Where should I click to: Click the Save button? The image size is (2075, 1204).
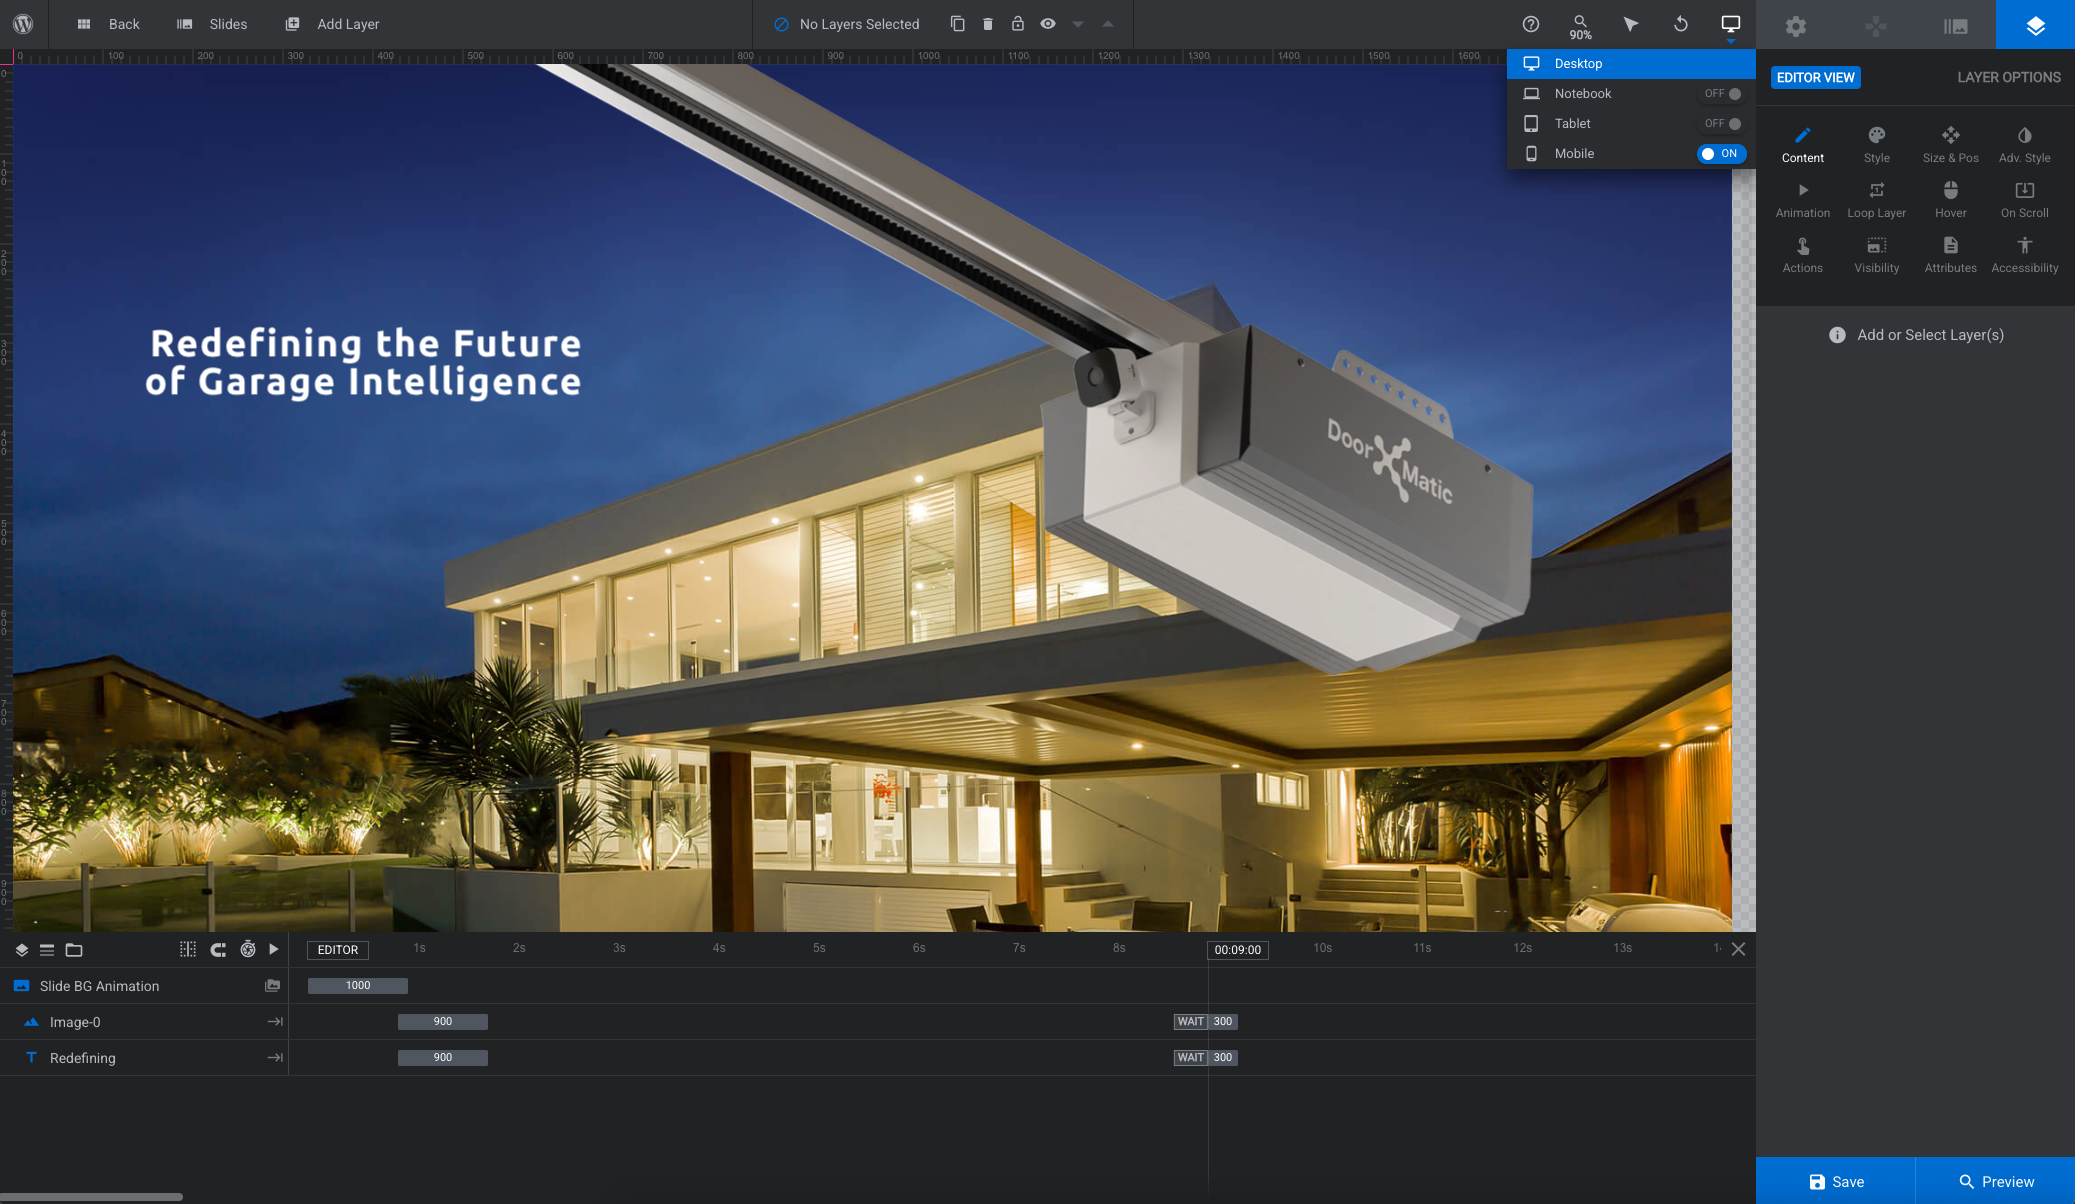tap(1835, 1181)
